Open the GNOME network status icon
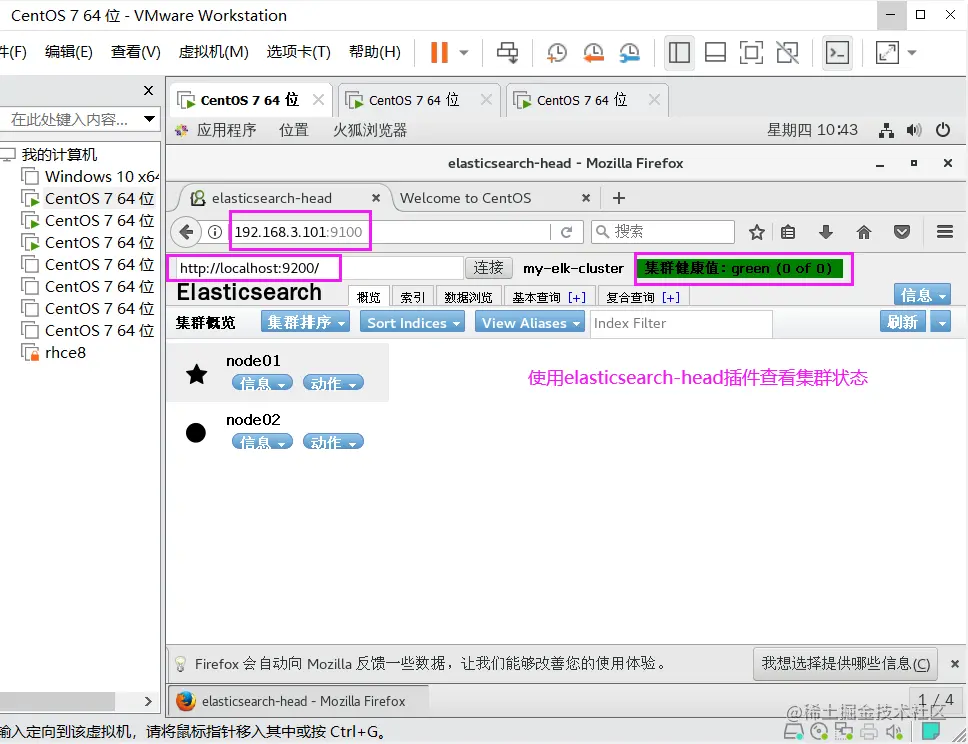Image resolution: width=968 pixels, height=744 pixels. [x=887, y=130]
